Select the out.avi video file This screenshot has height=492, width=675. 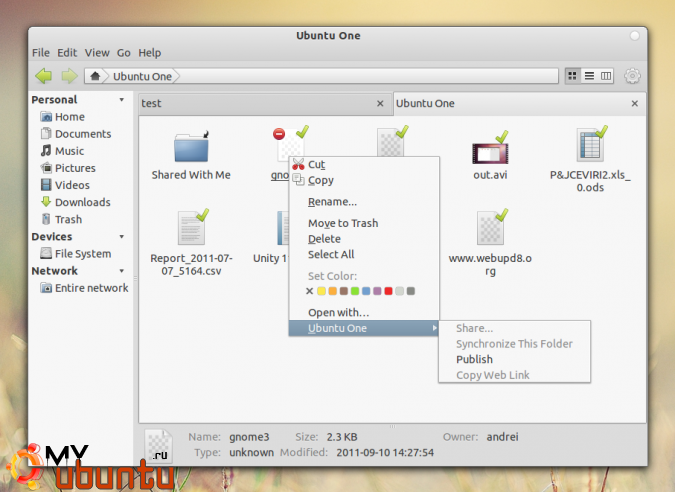[x=490, y=155]
